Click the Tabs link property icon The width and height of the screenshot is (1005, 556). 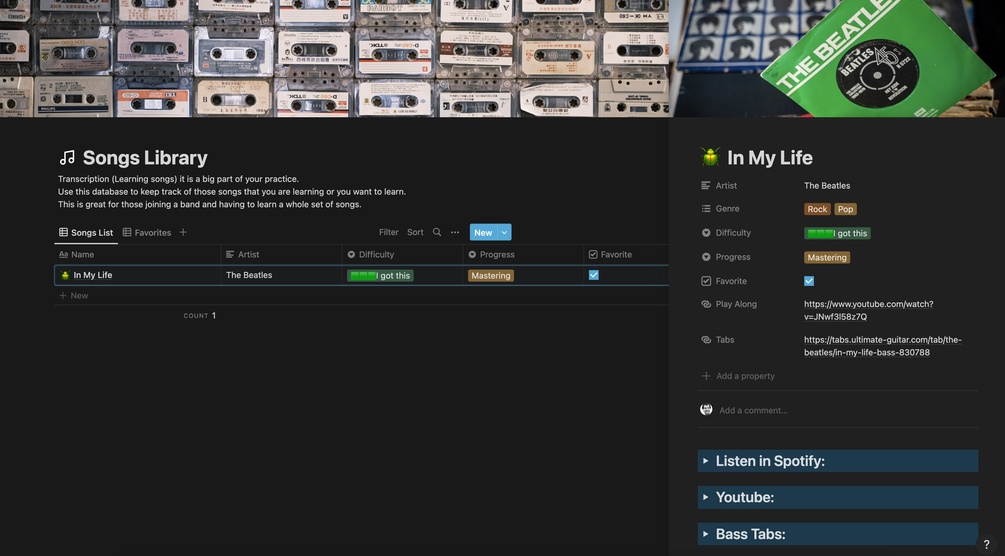(x=706, y=340)
